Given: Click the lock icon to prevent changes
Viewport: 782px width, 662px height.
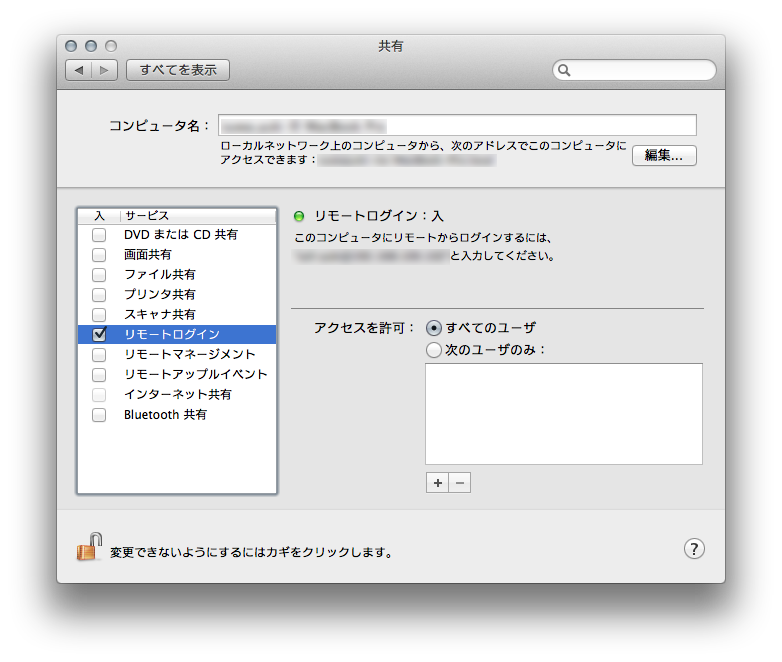Looking at the screenshot, I should click(x=89, y=548).
